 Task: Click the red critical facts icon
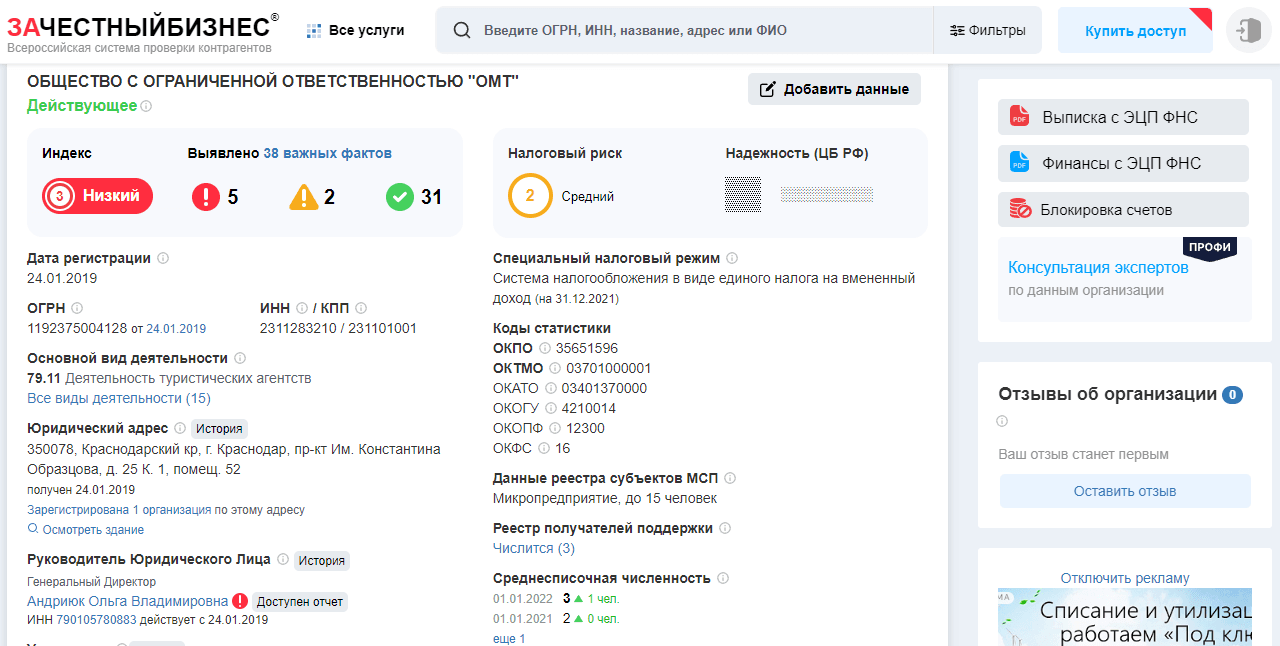pos(205,197)
